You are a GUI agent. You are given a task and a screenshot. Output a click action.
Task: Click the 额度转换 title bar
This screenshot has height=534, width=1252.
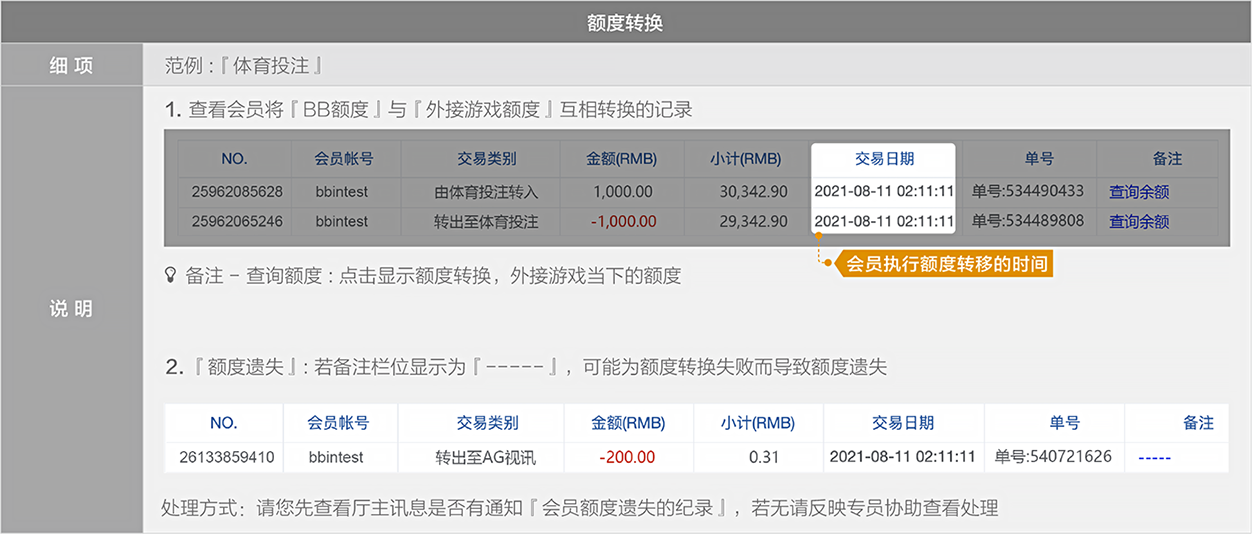pos(626,23)
